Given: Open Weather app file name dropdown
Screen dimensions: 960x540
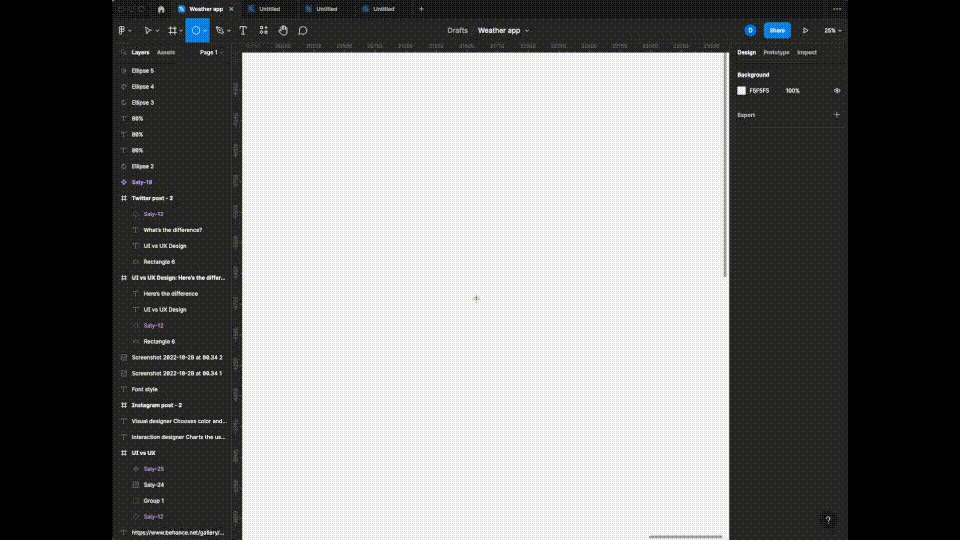Looking at the screenshot, I should (x=527, y=31).
